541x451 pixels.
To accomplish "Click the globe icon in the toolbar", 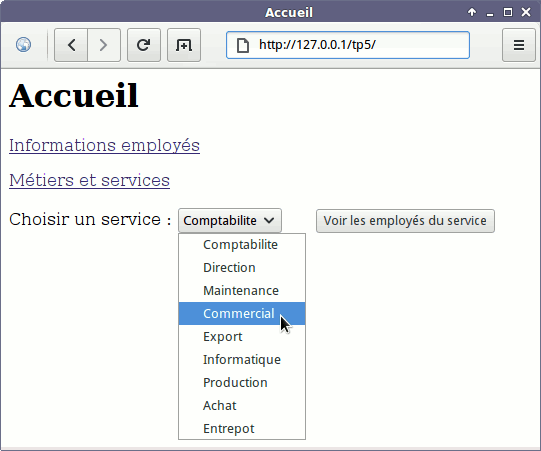I will click(x=23, y=45).
